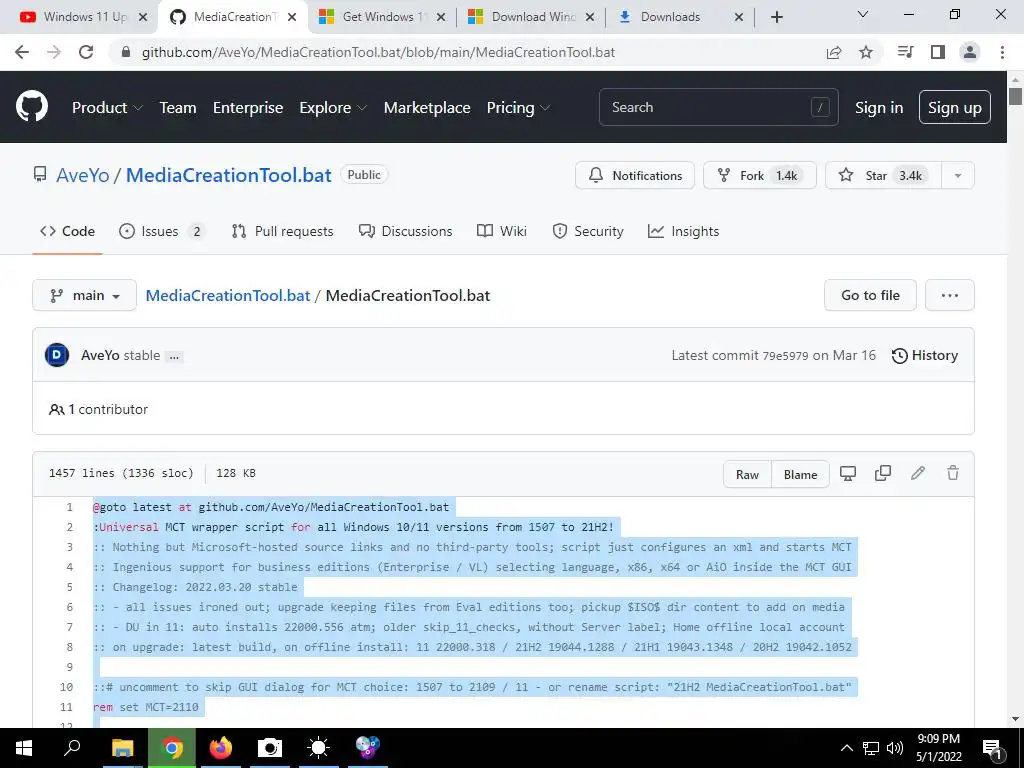Screen dimensions: 1024x768
Task: Open main branch selector dropdown
Action: point(84,295)
